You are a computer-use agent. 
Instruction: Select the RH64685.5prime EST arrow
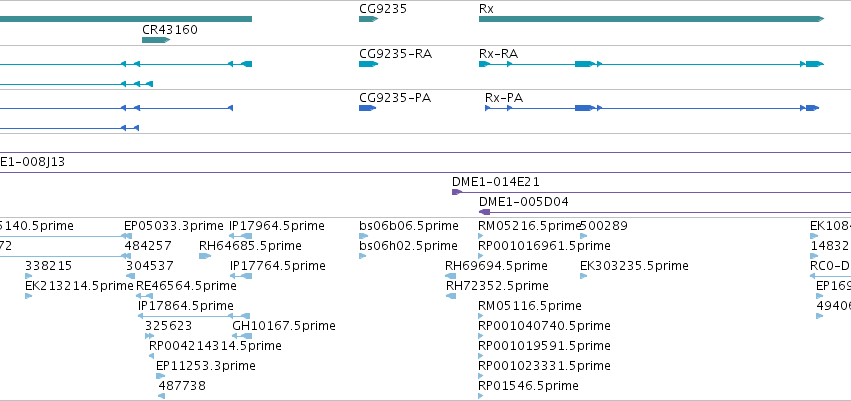point(205,256)
